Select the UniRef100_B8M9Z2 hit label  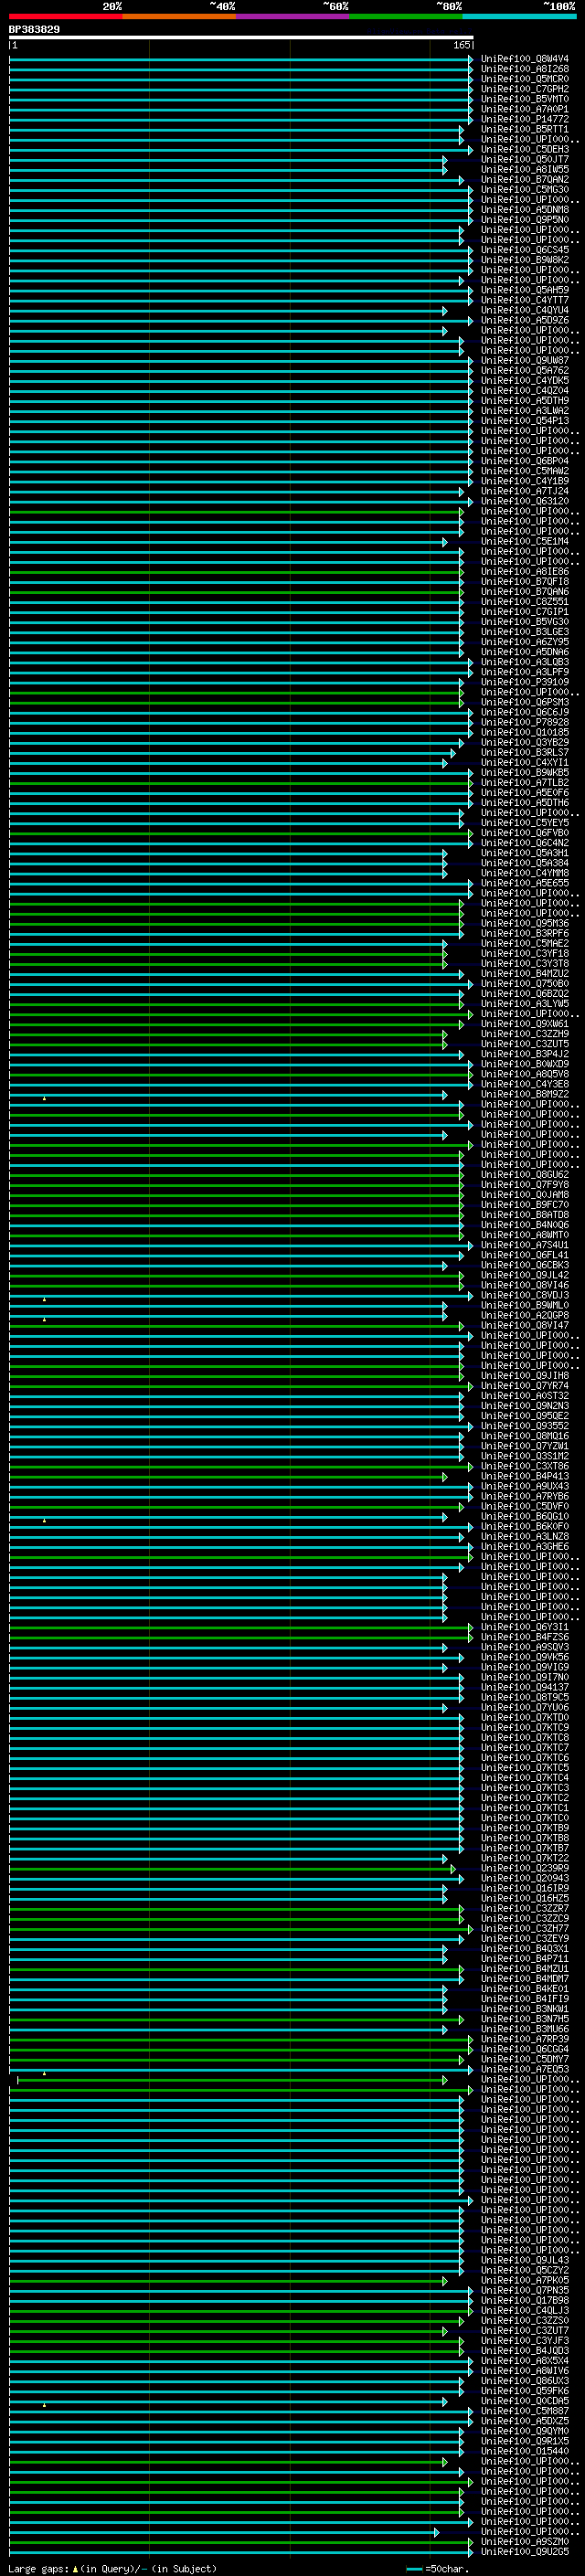(x=524, y=1094)
